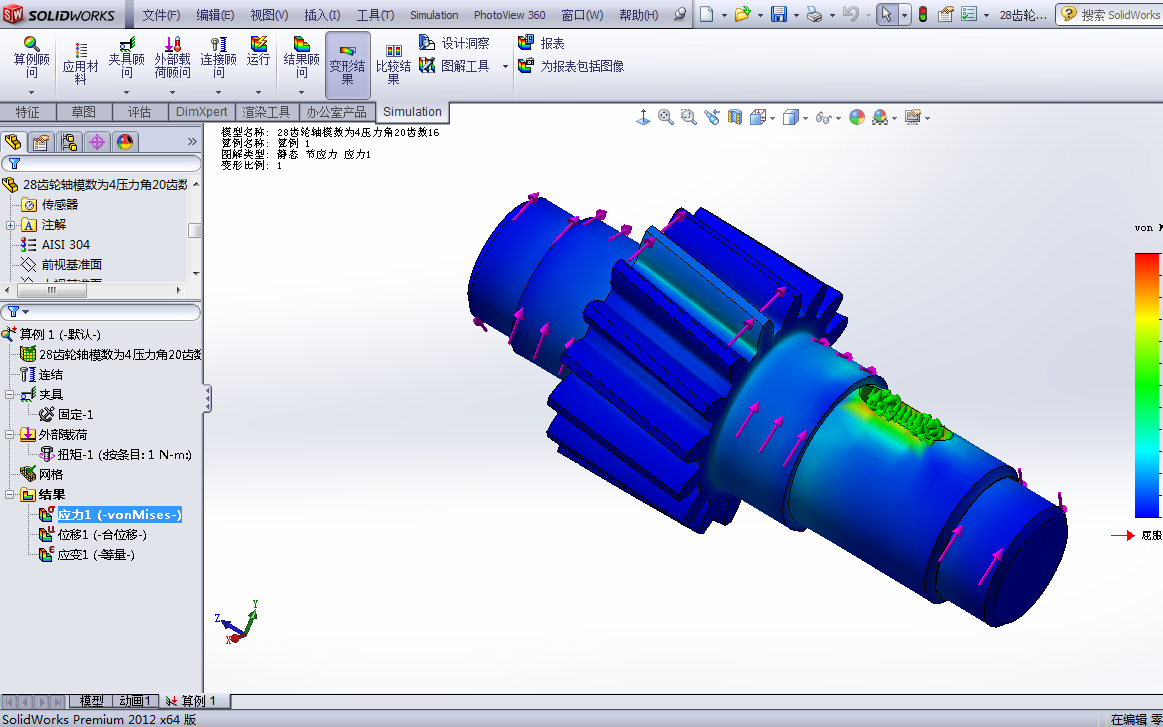Open the Help (帮助) menu

pyautogui.click(x=639, y=15)
